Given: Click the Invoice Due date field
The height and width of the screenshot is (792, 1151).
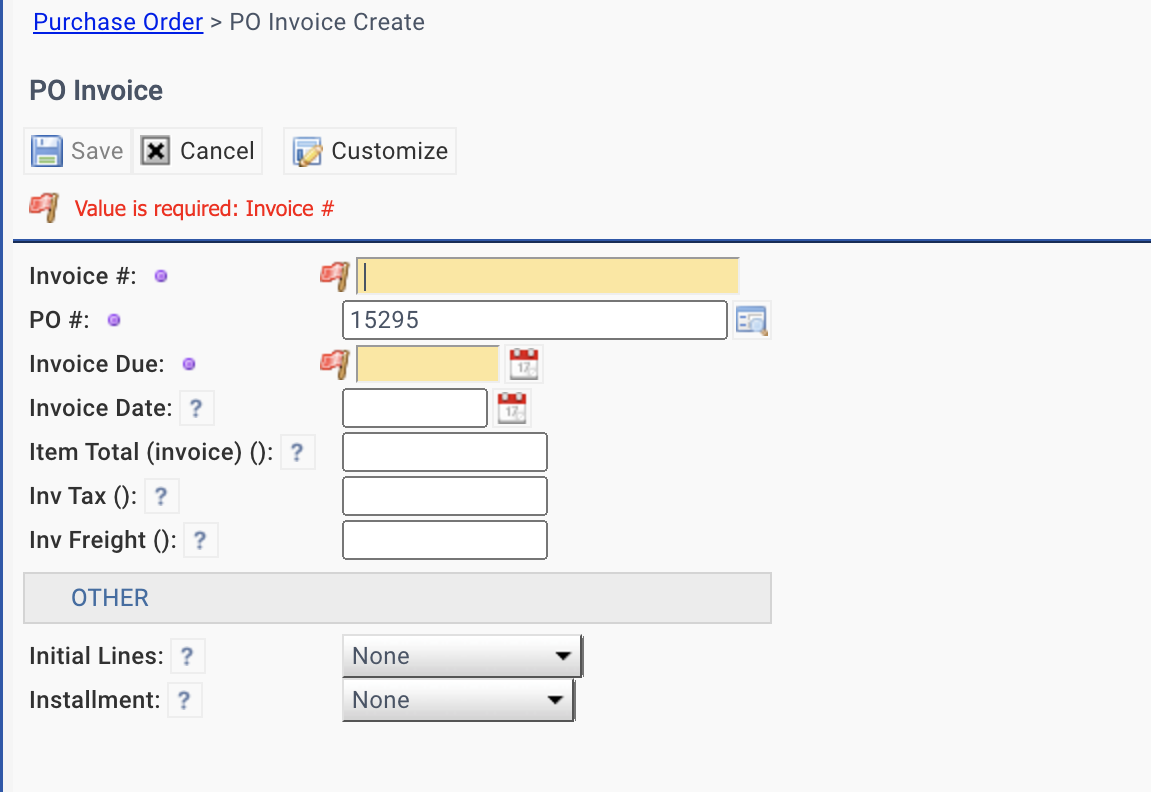Looking at the screenshot, I should click(427, 364).
